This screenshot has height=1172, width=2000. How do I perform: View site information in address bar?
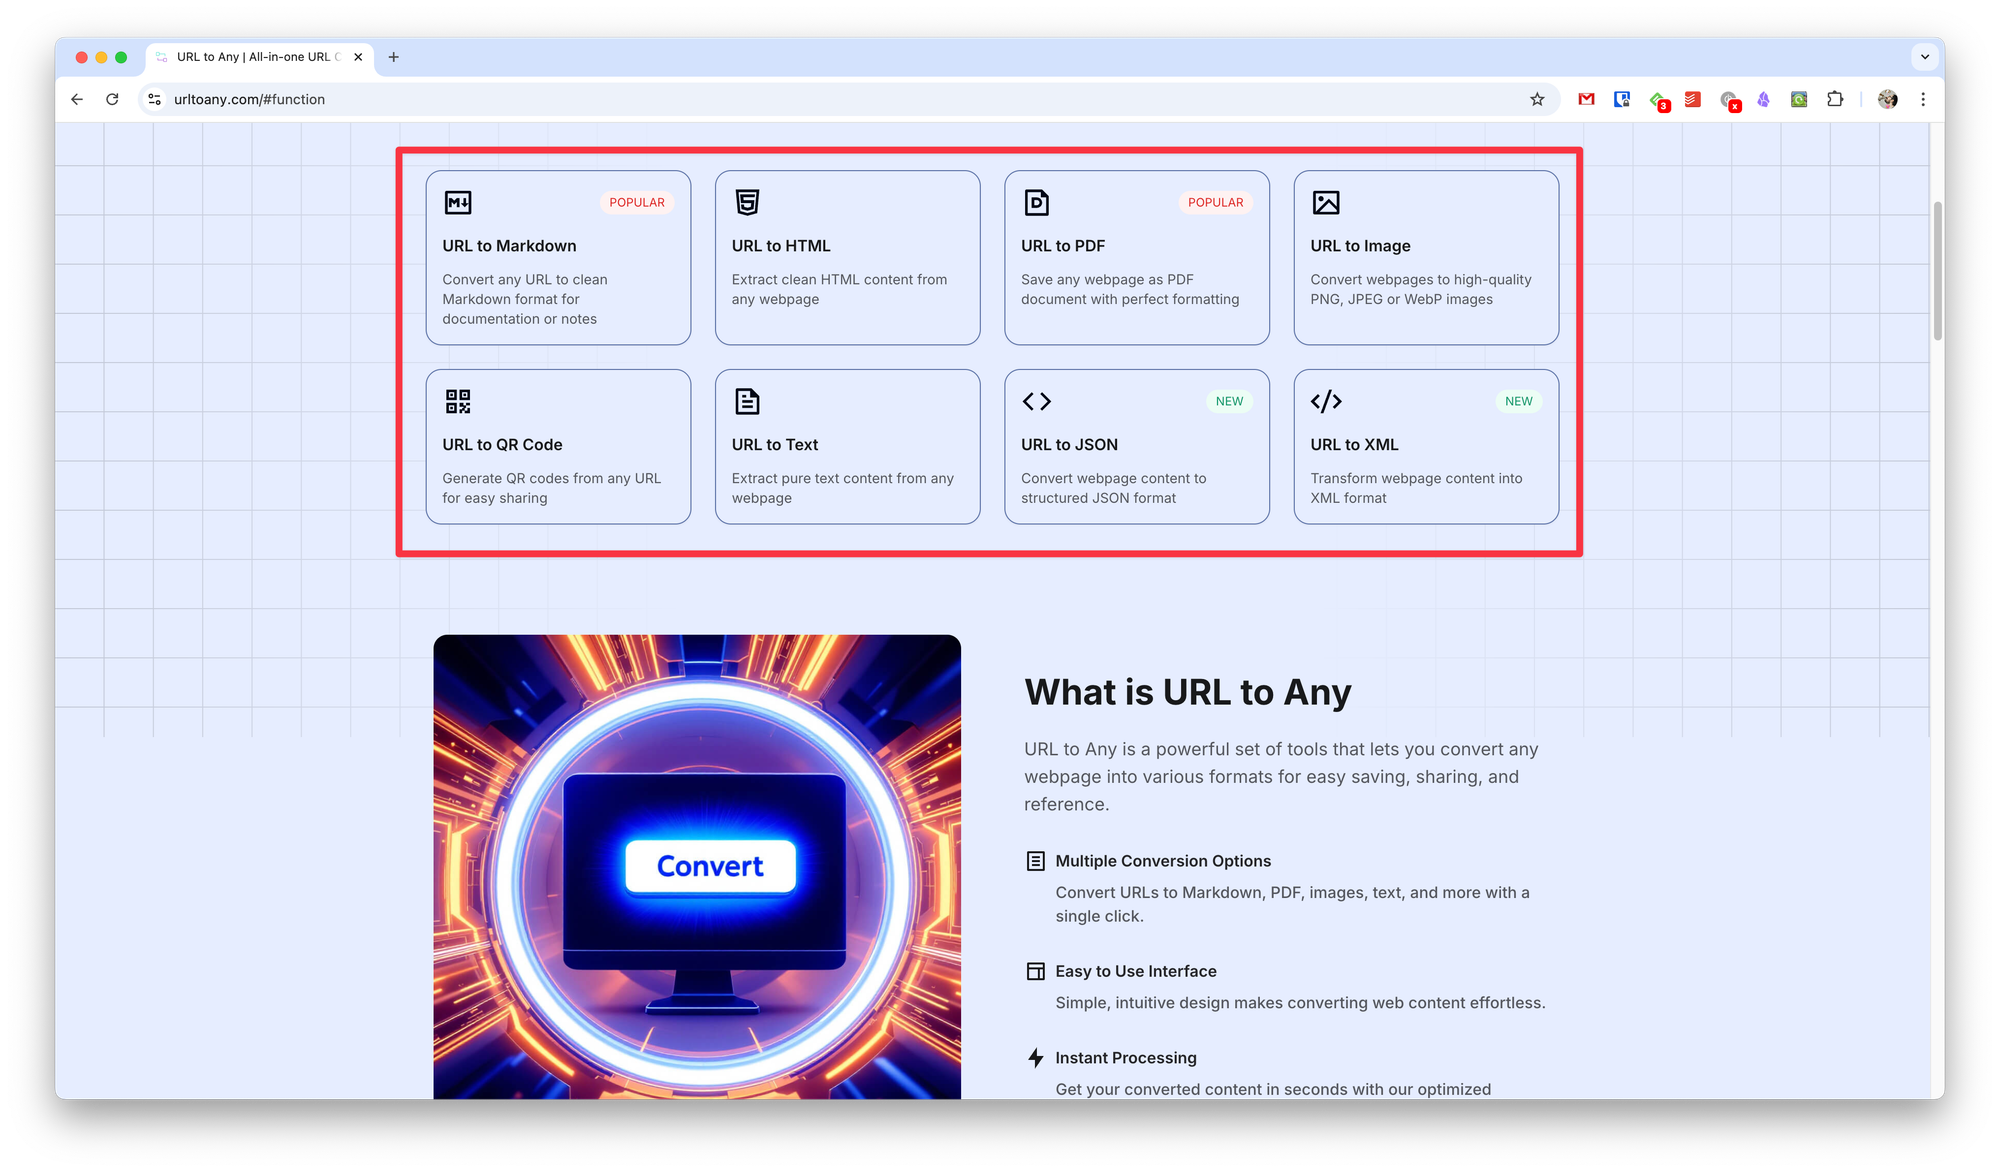tap(155, 99)
